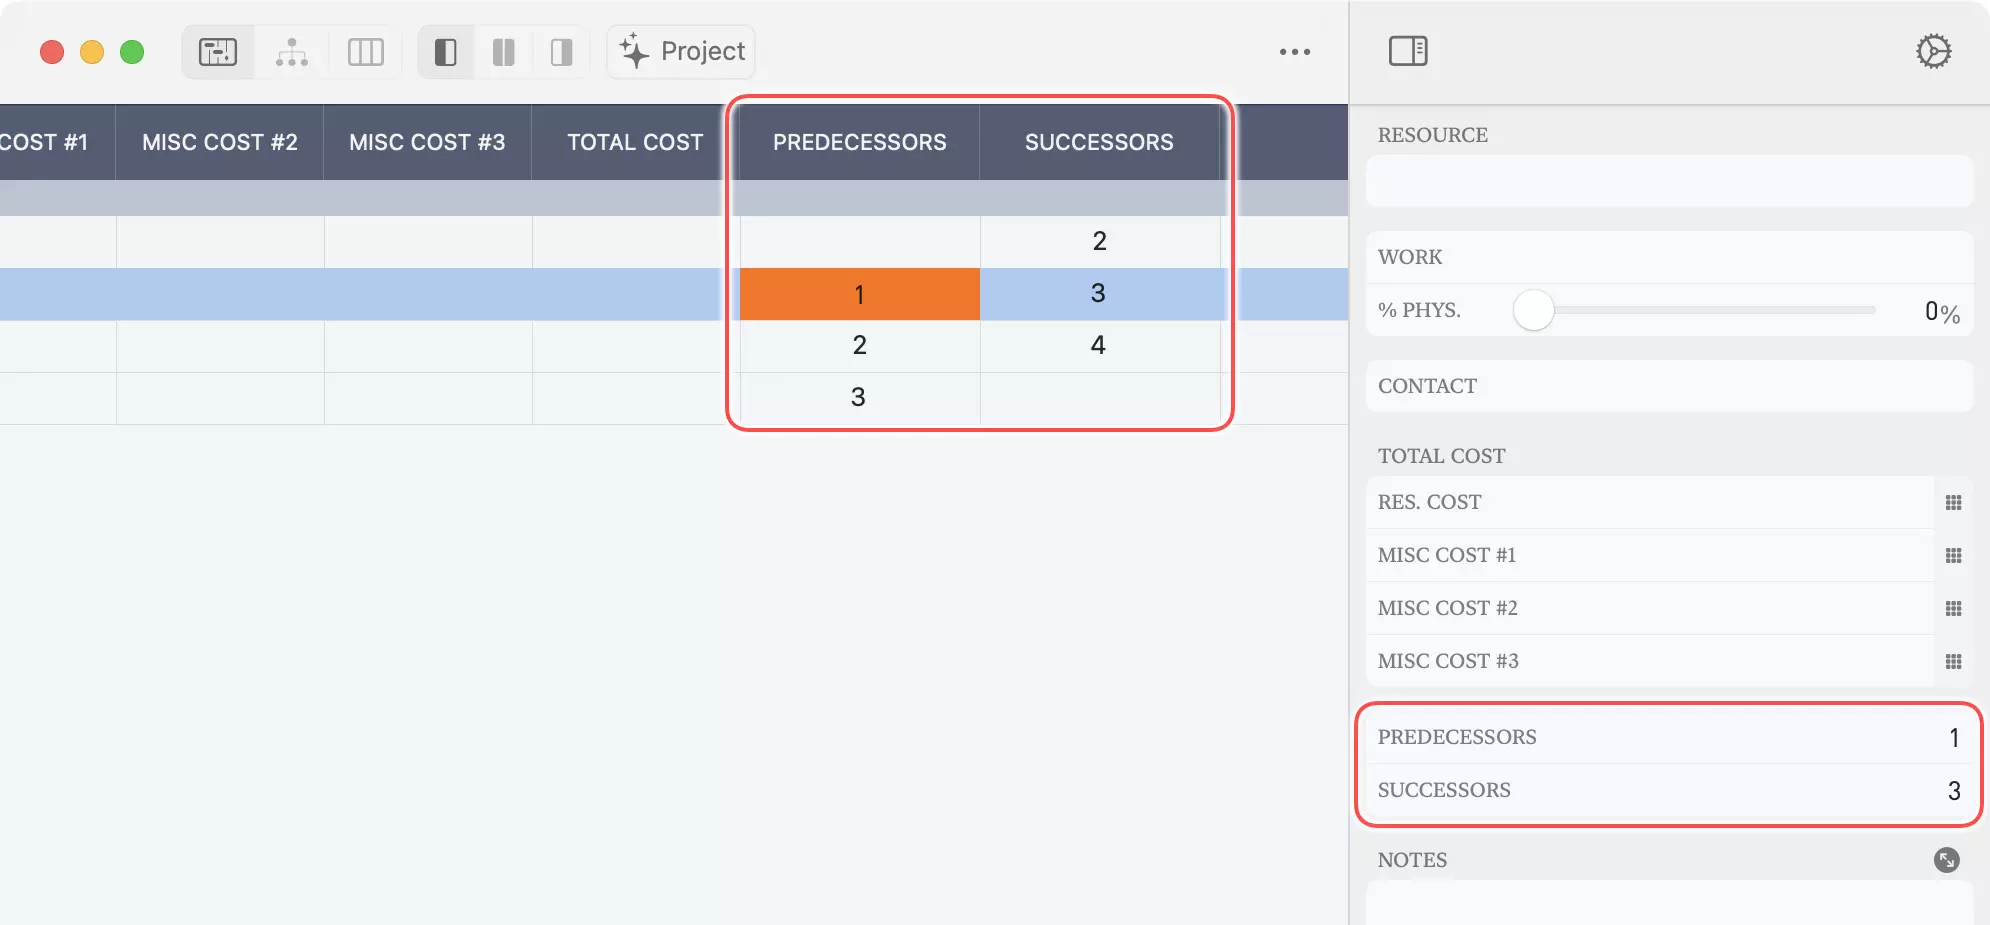This screenshot has height=925, width=1990.
Task: Toggle the Gantt view mode button
Action: [x=217, y=51]
